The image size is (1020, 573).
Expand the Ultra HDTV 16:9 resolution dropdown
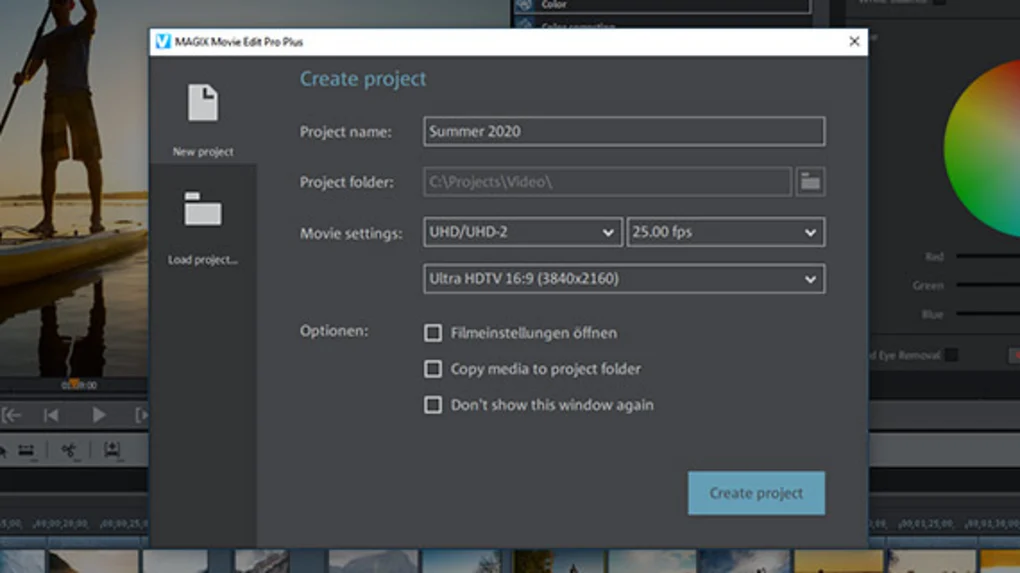tap(624, 279)
